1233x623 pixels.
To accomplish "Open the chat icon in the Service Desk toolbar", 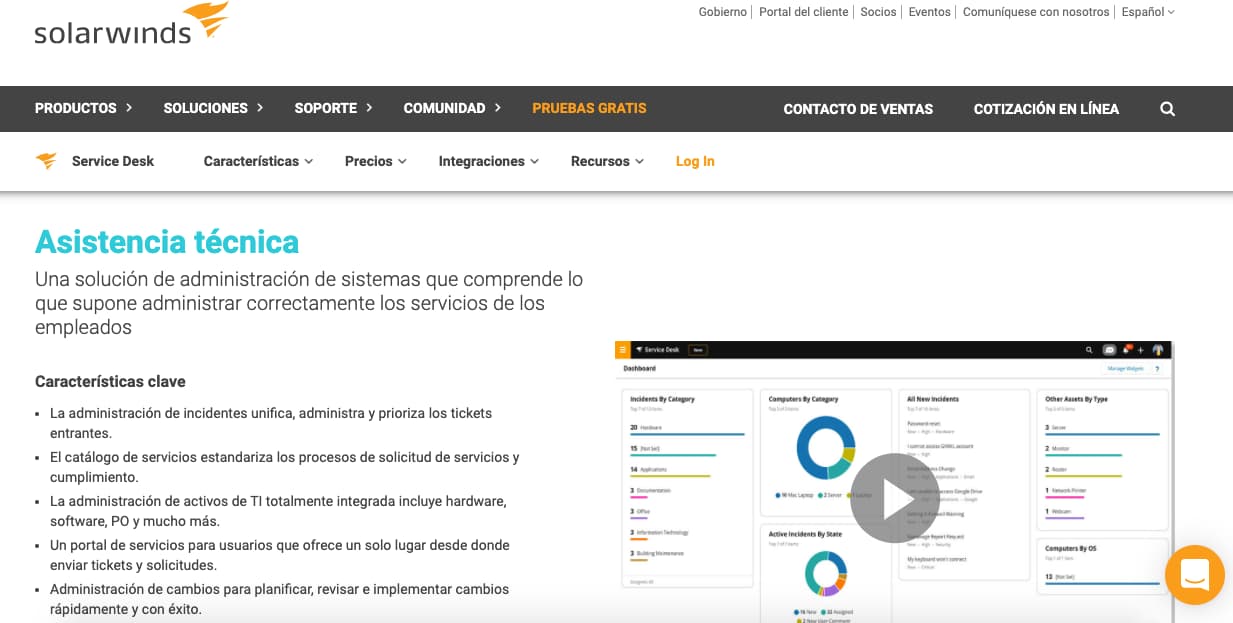I will pos(1109,350).
